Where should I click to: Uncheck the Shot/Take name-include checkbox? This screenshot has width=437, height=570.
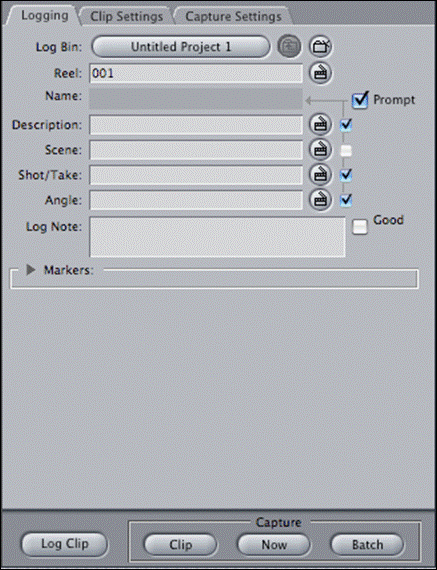point(346,176)
